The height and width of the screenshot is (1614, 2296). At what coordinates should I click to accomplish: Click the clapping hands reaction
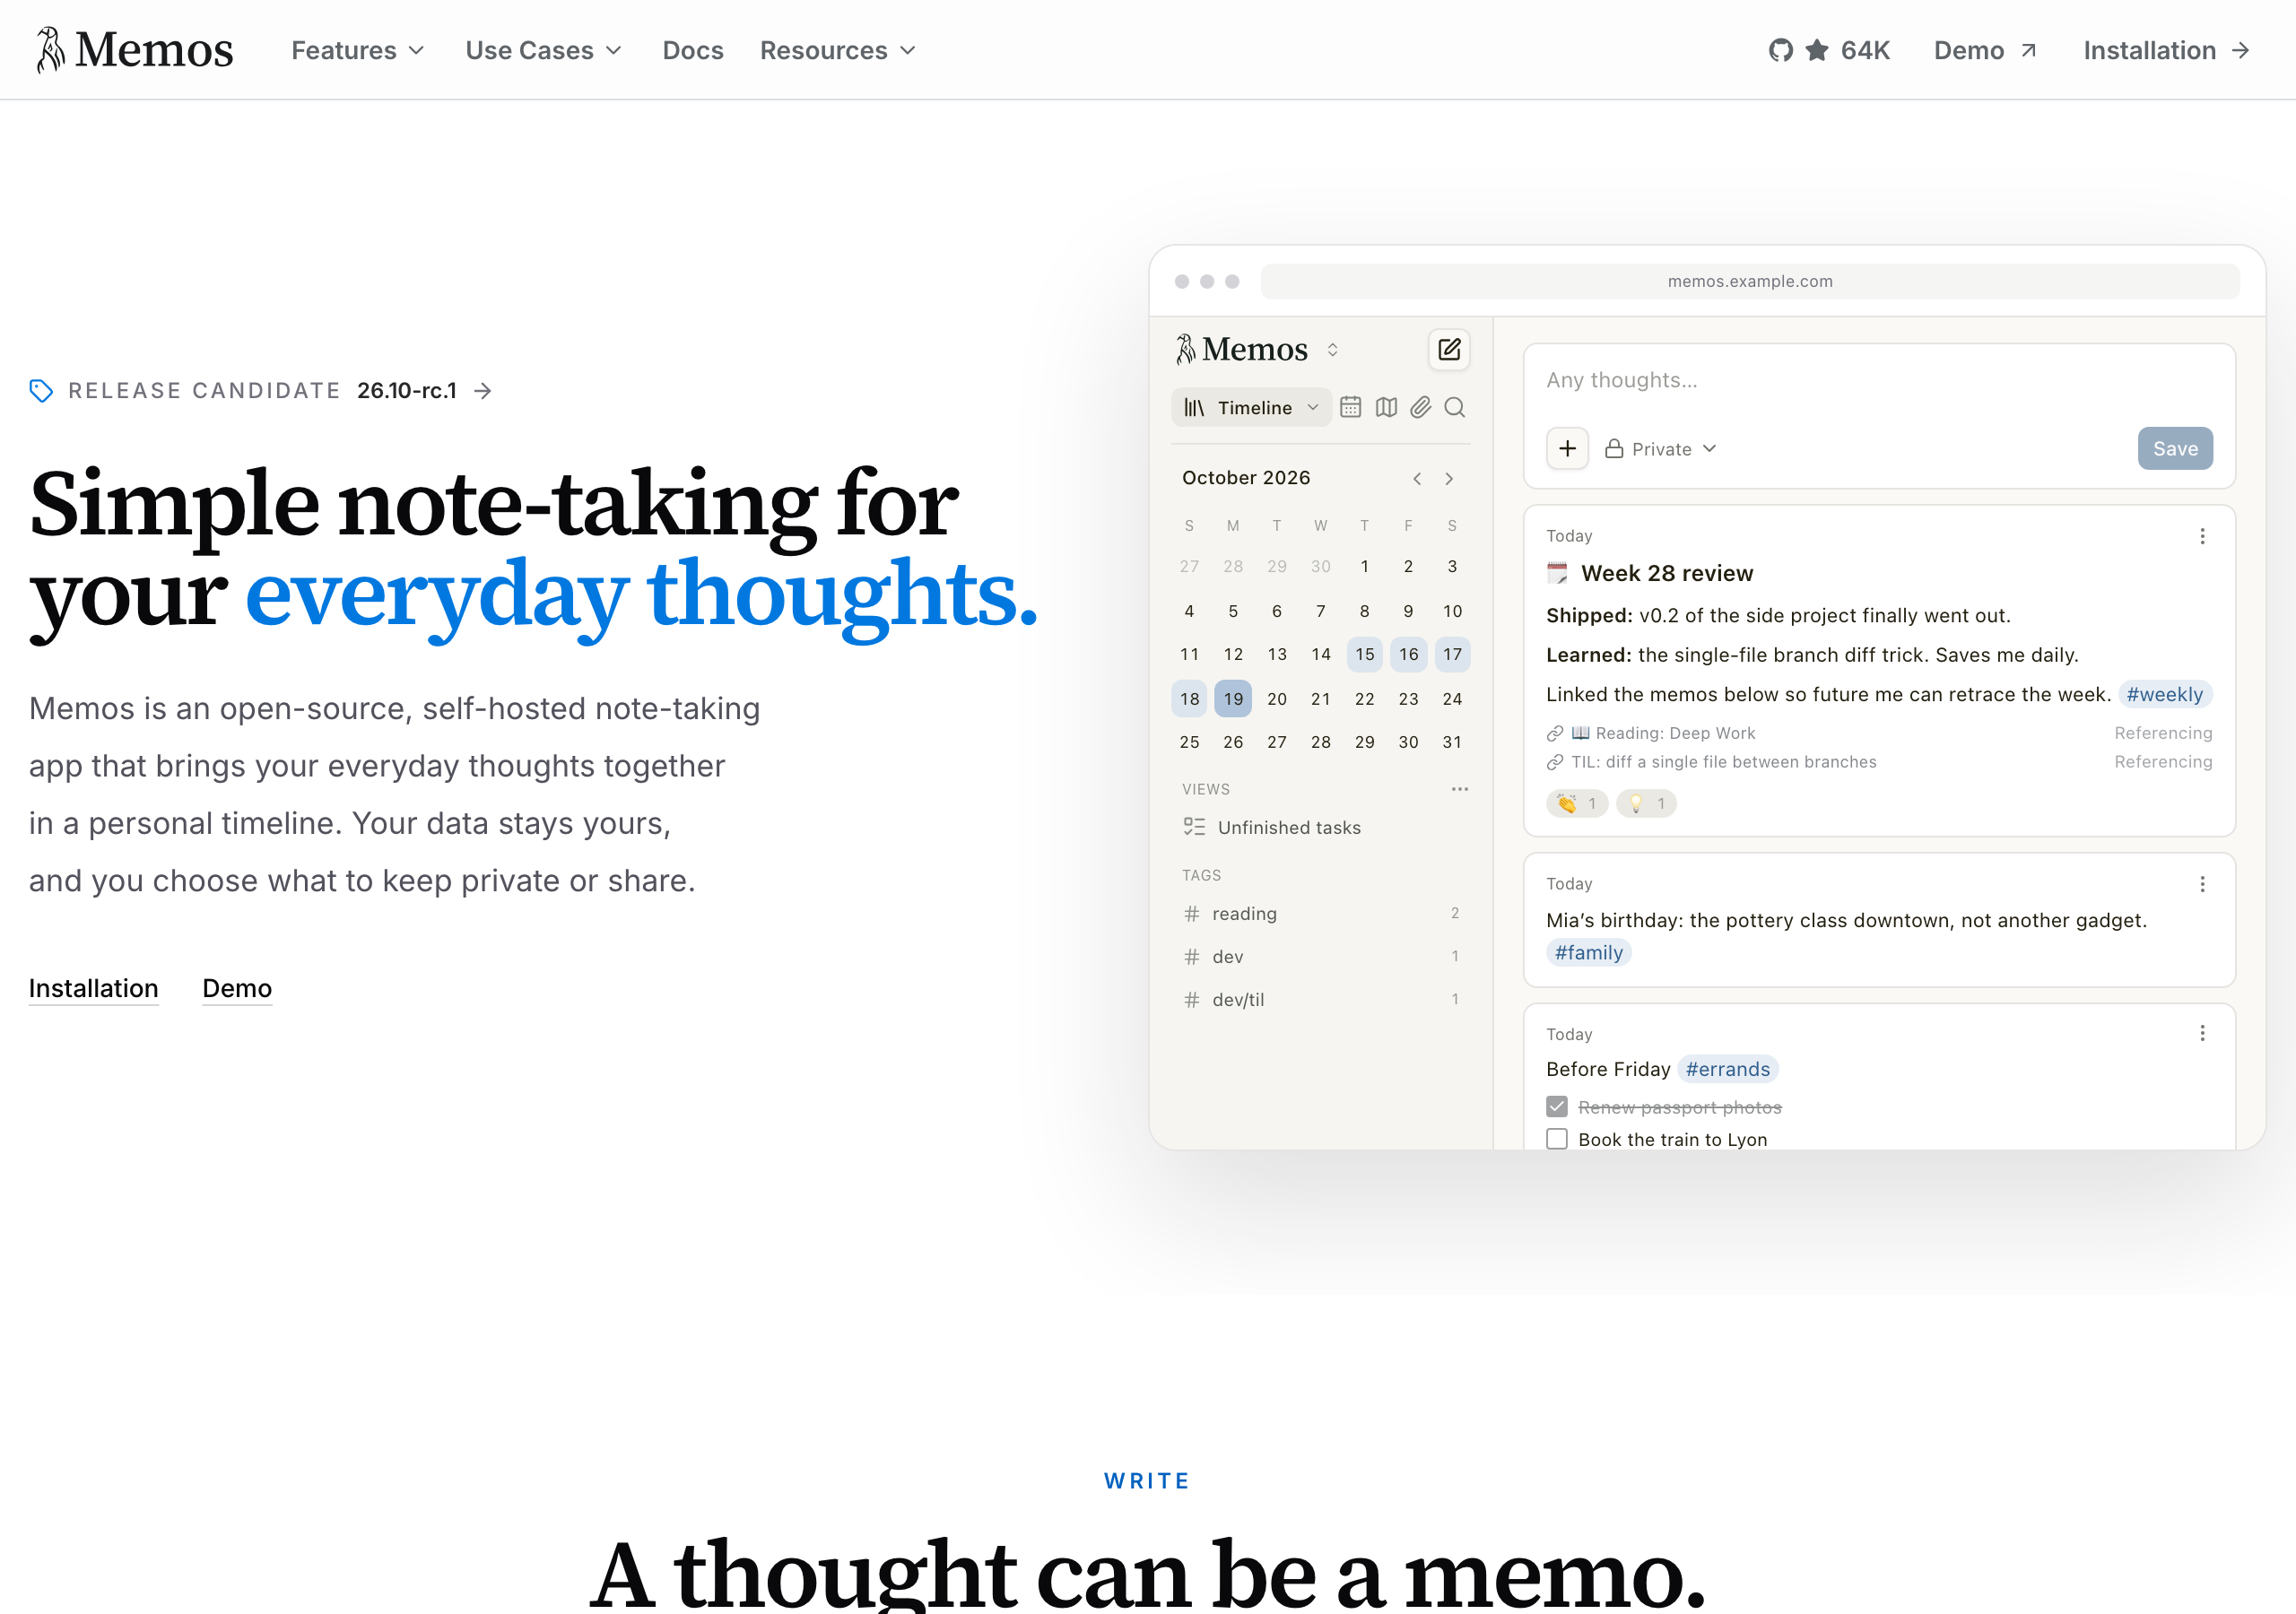tap(1577, 803)
